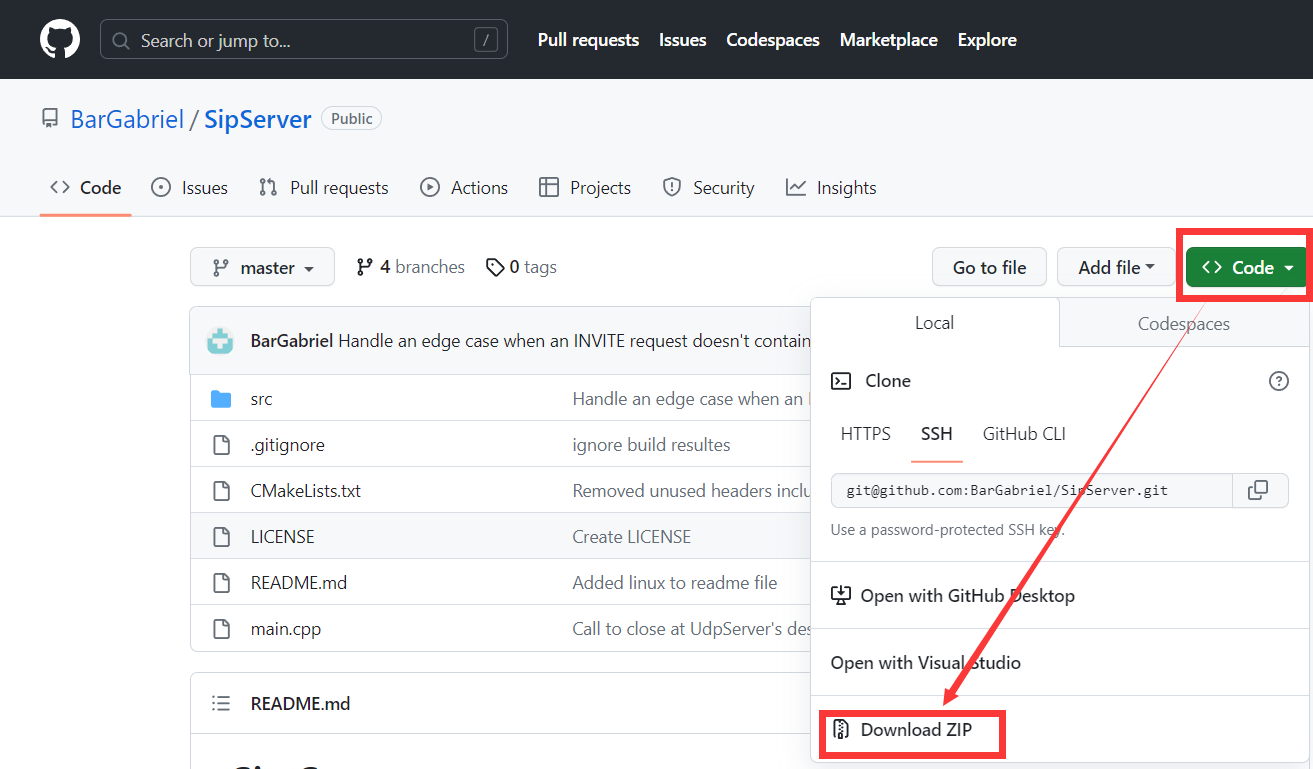Click the tag icon beside 0 tags
Viewport: 1313px width, 769px height.
[496, 266]
